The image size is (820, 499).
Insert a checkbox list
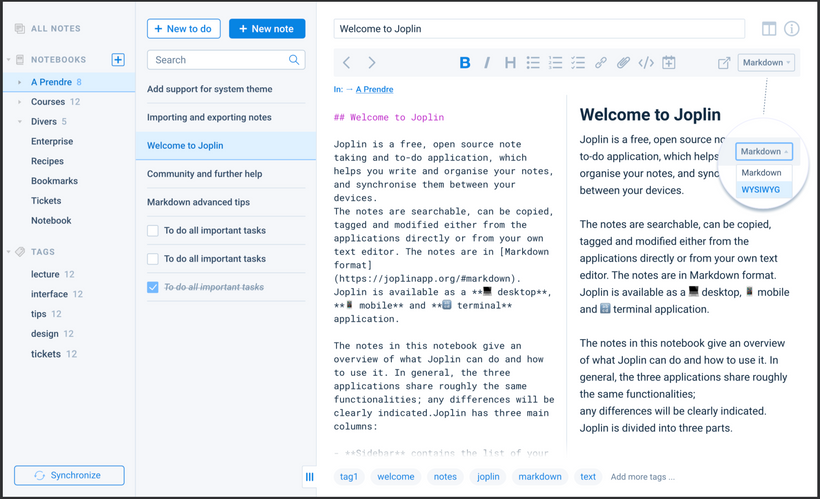[578, 63]
